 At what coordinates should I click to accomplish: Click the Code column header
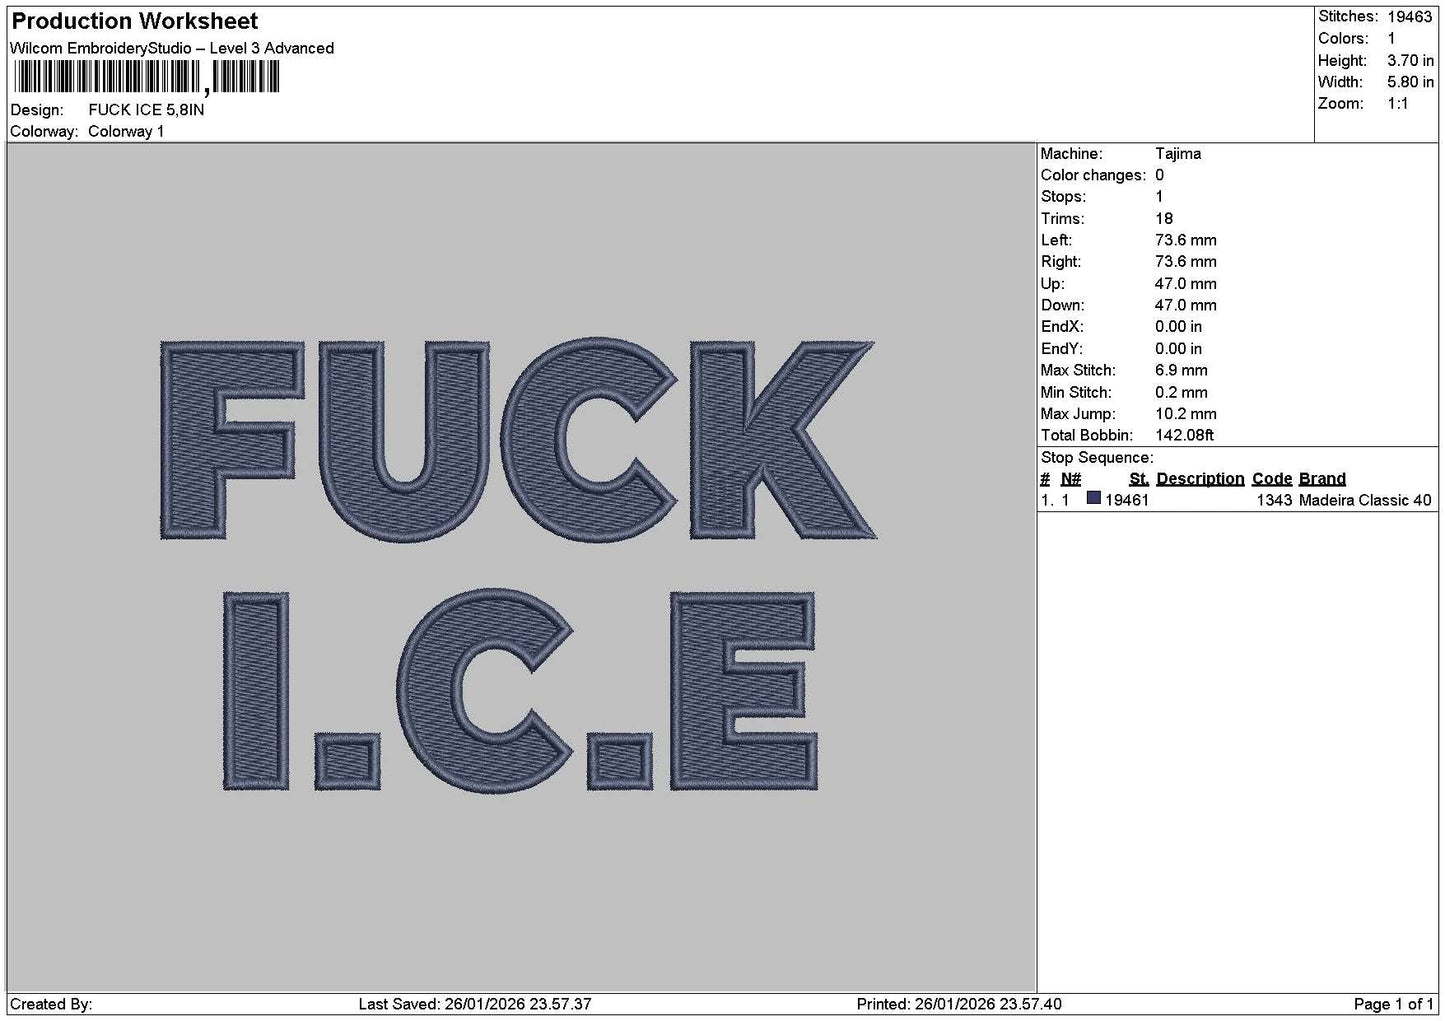point(1272,479)
